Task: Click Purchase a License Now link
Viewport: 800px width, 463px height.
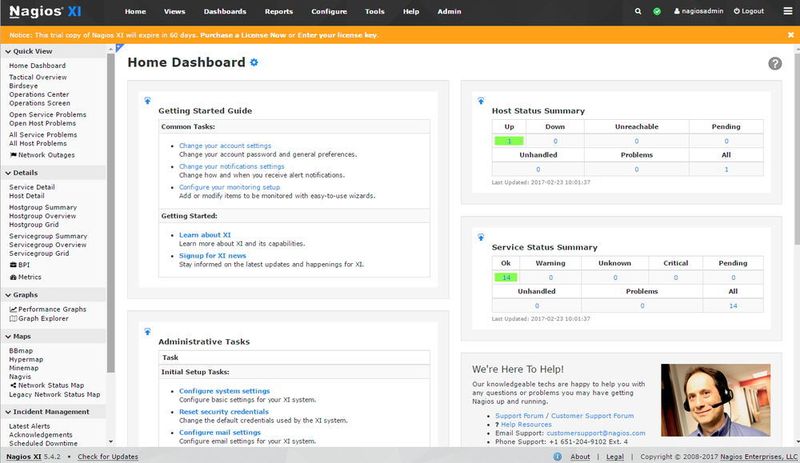Action: 243,35
